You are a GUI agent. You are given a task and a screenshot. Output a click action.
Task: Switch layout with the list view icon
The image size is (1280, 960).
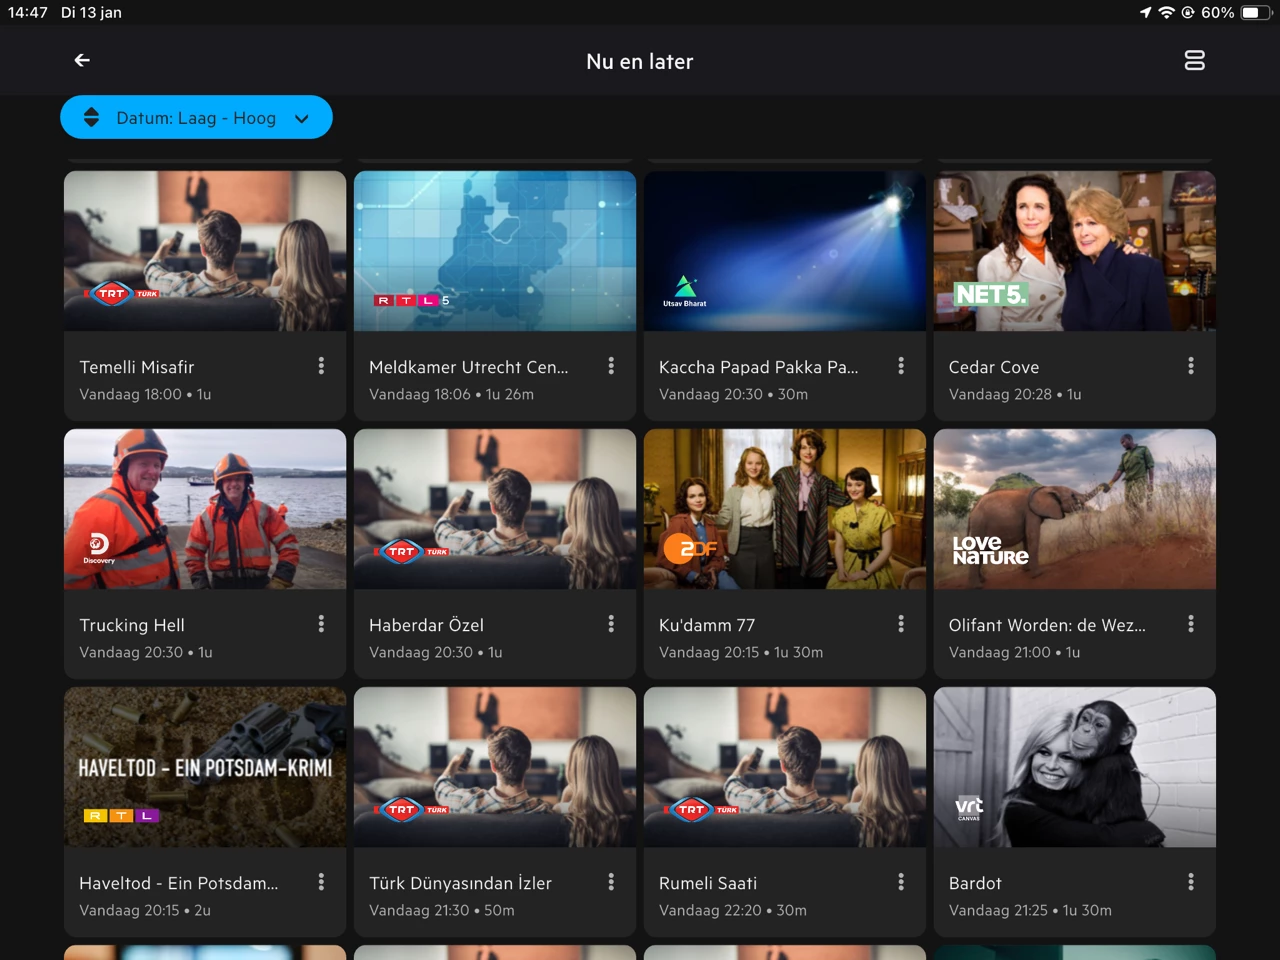tap(1194, 61)
